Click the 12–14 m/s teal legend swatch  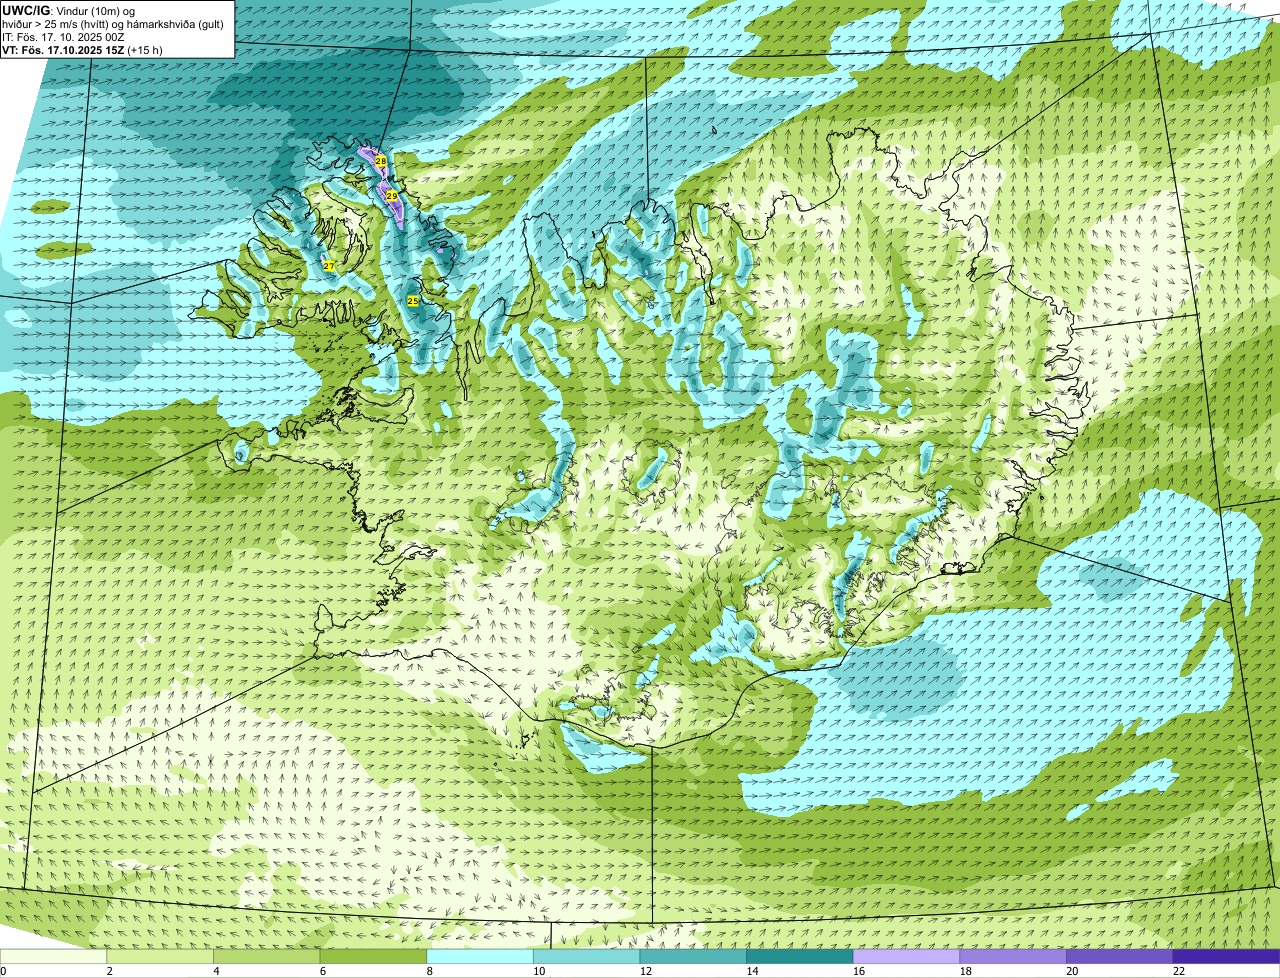pos(693,957)
